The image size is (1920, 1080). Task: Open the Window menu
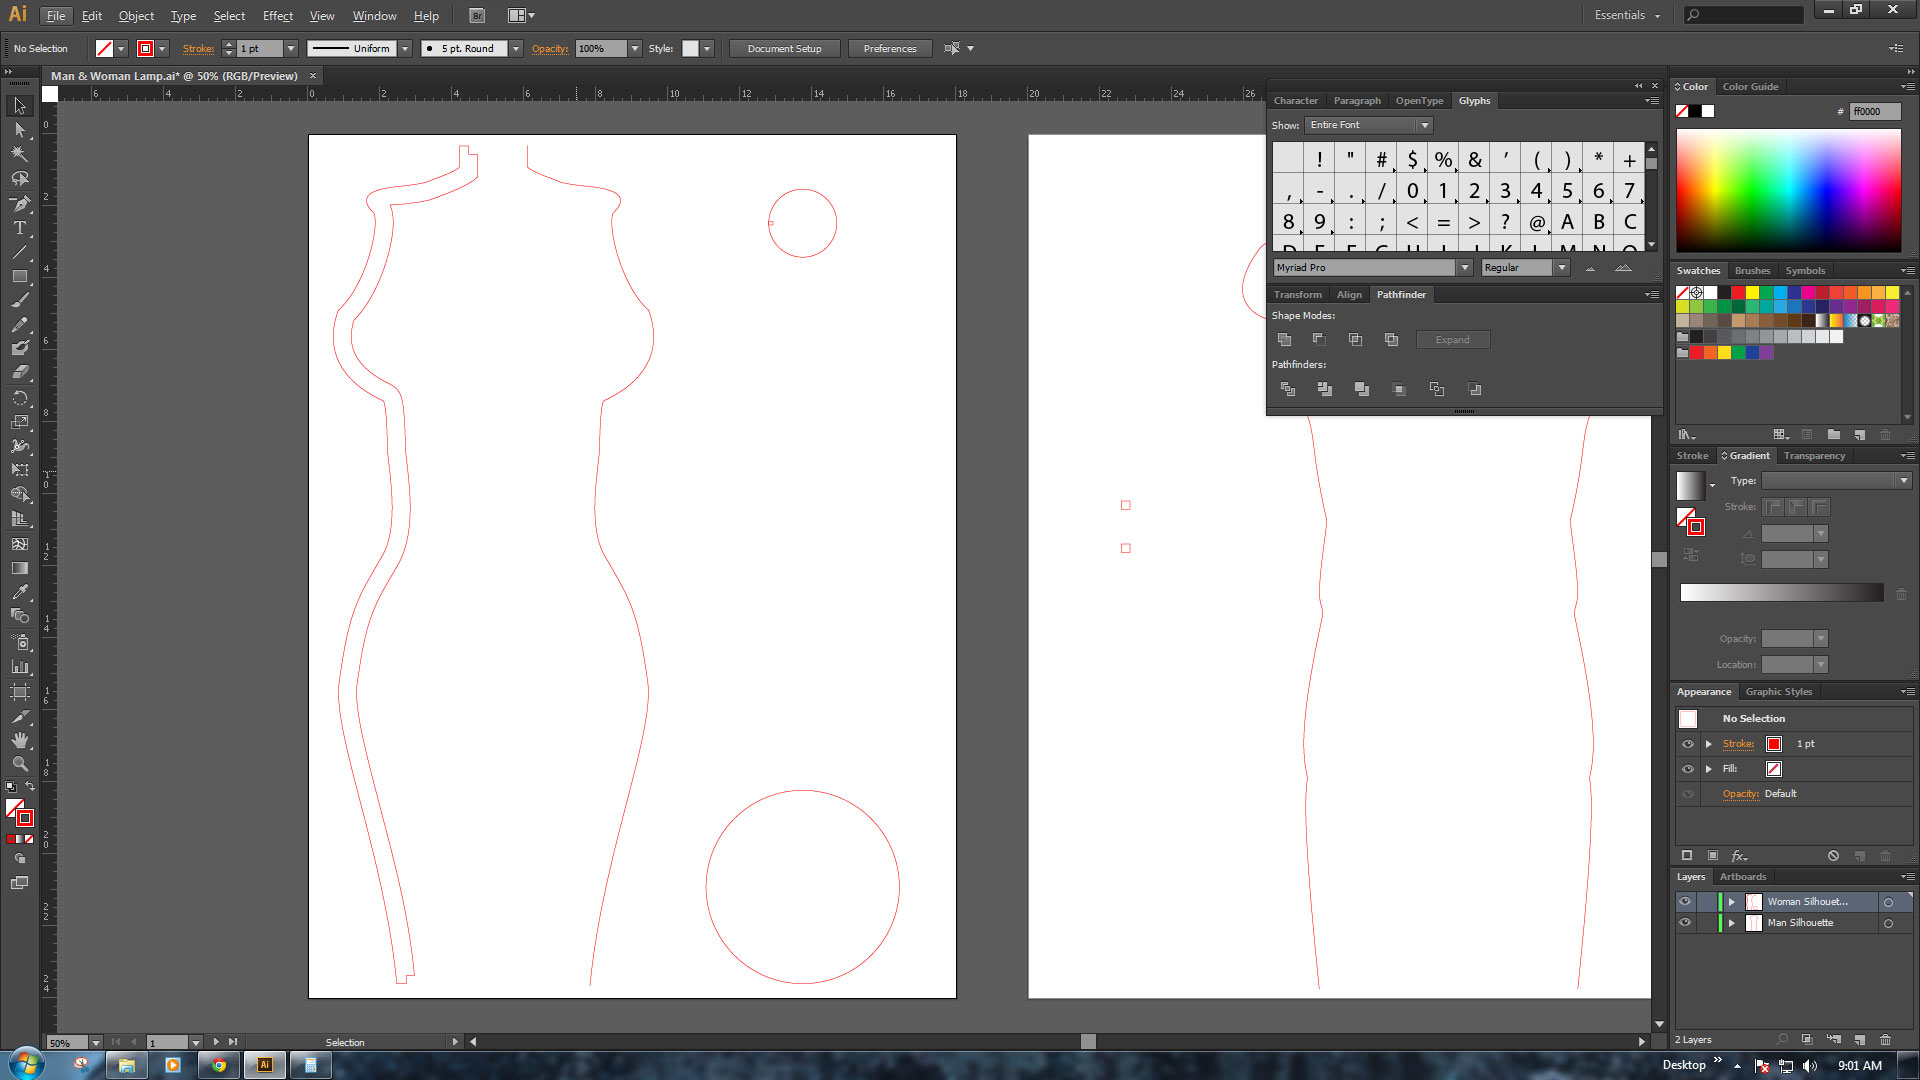tap(374, 16)
